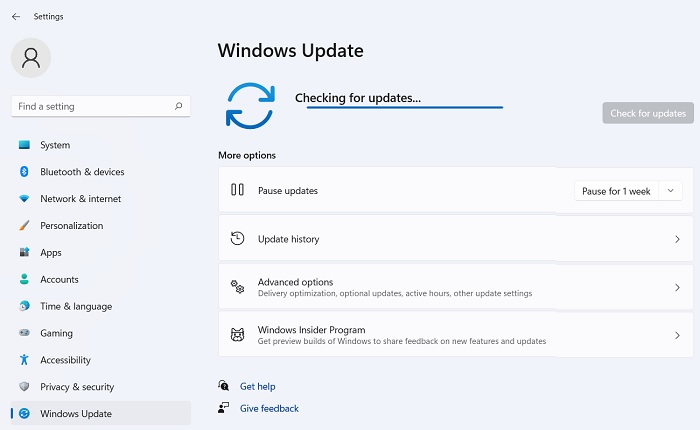
Task: Click the Windows Update page heading
Action: click(x=291, y=50)
